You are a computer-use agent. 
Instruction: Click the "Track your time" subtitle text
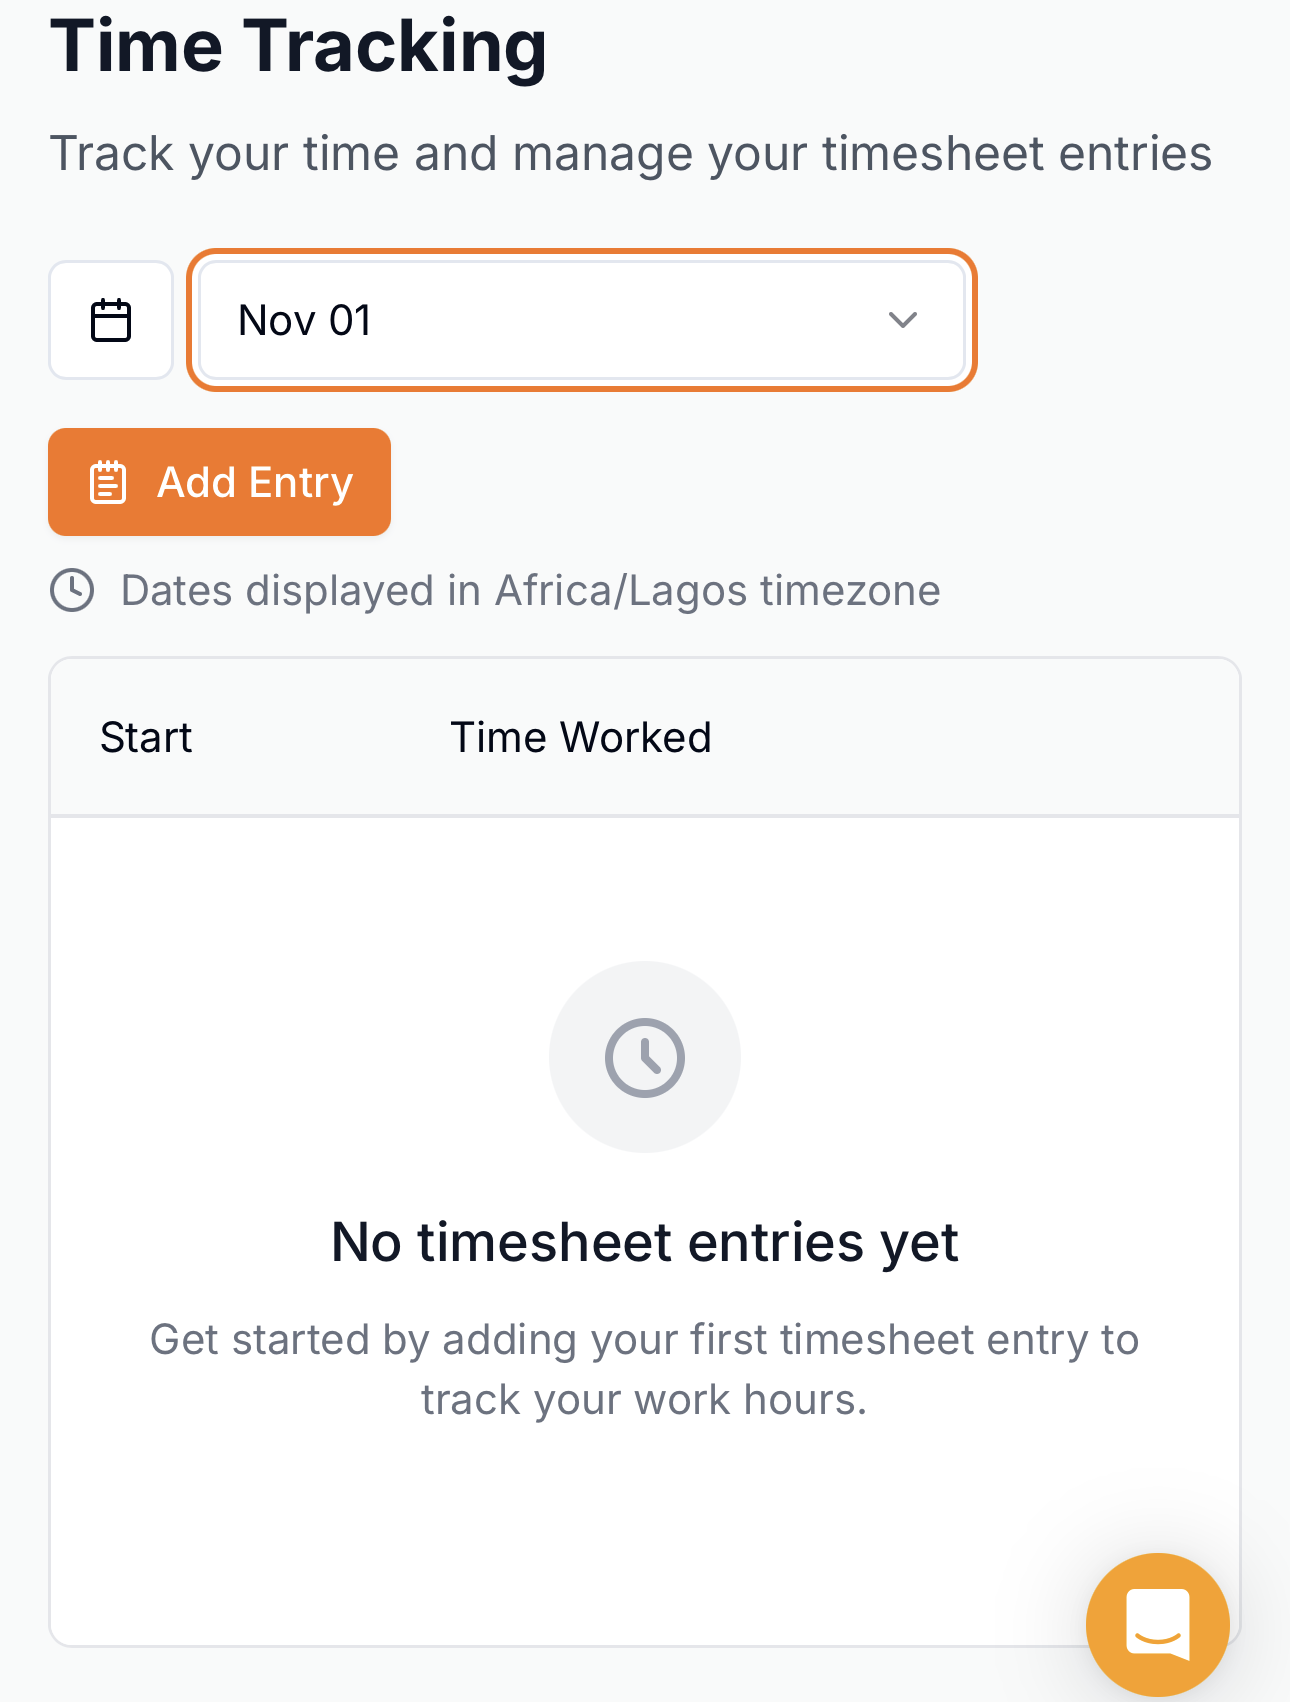tap(630, 154)
